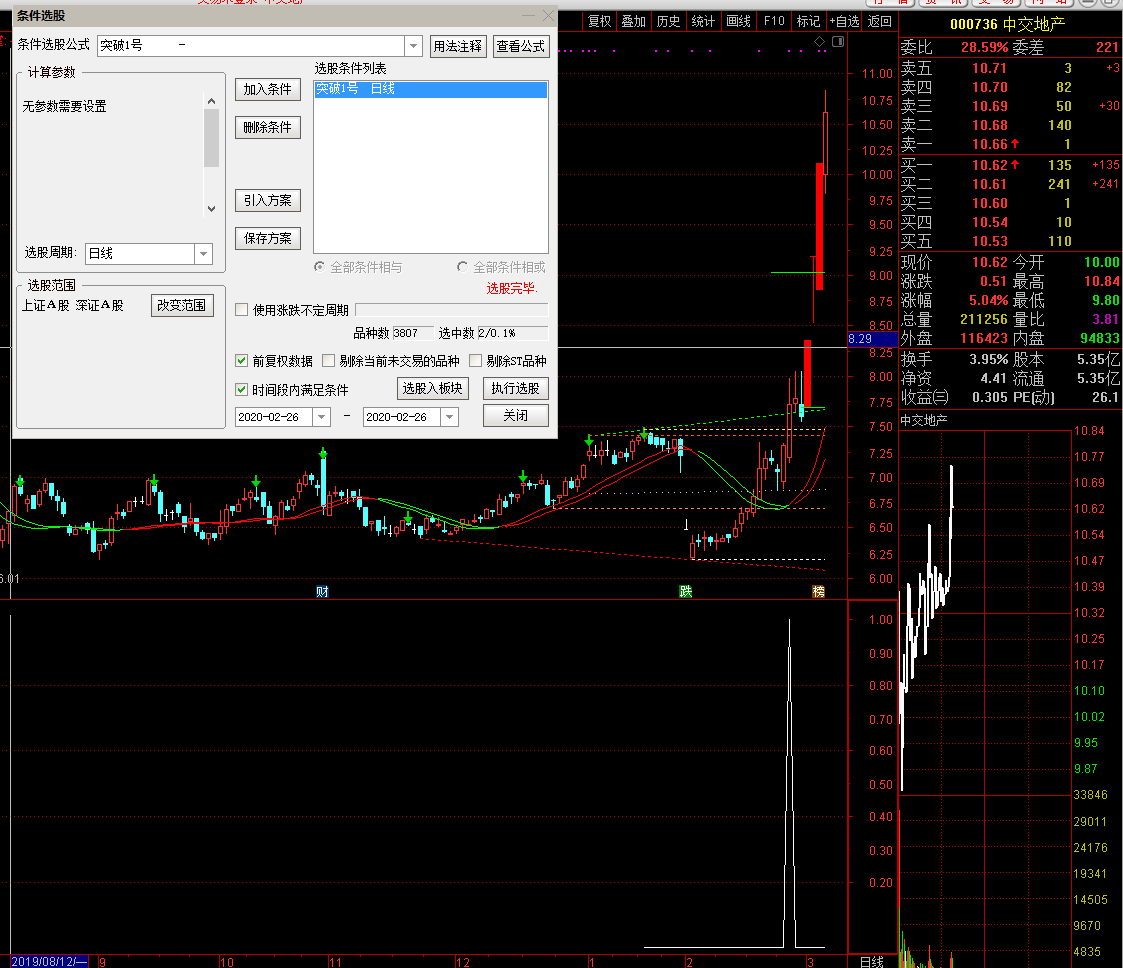1123x968 pixels.
Task: Click the stock title 000736 中交地产
Action: pyautogui.click(x=1007, y=24)
